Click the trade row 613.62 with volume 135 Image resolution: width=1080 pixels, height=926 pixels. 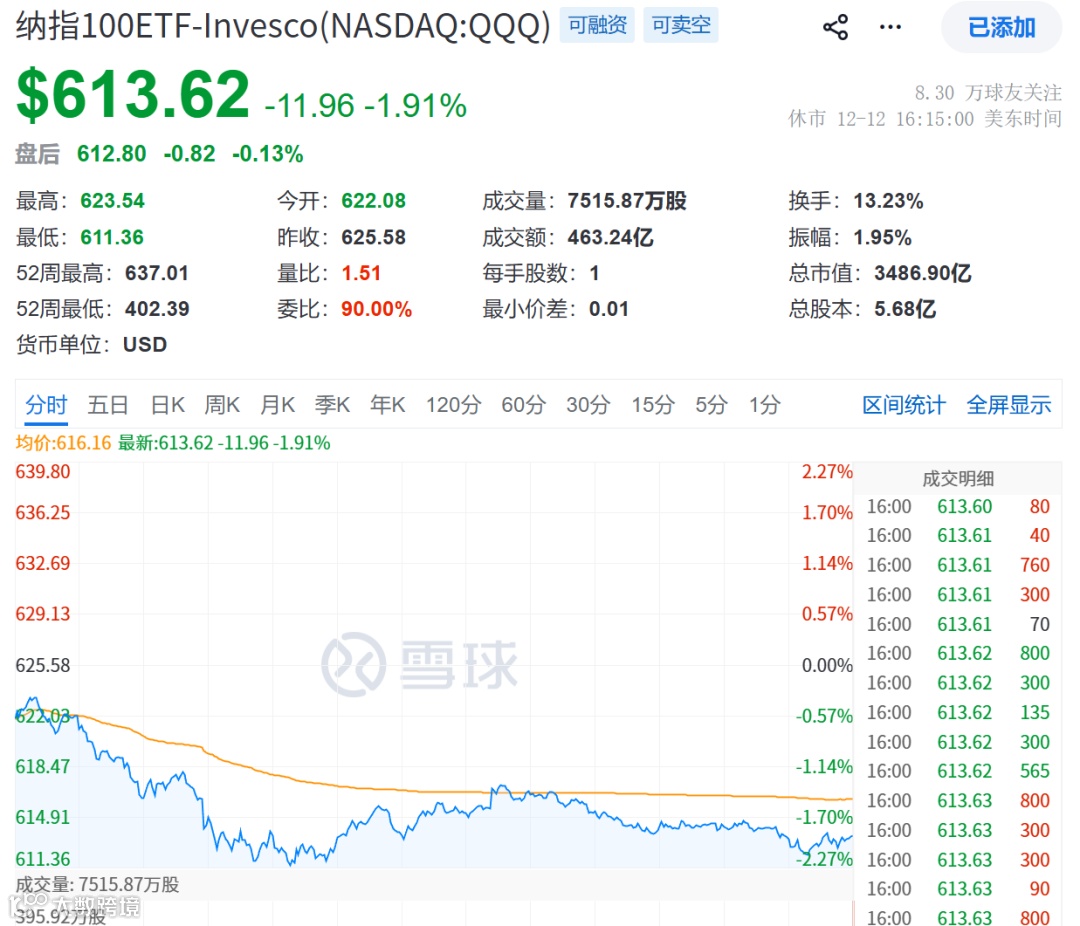point(957,713)
